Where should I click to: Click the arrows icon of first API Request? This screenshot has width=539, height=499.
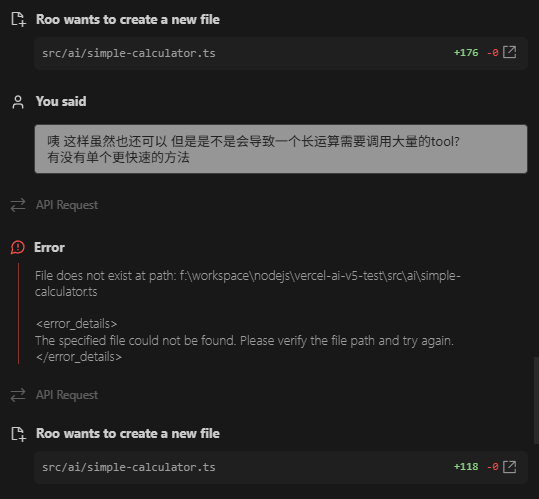[x=18, y=205]
